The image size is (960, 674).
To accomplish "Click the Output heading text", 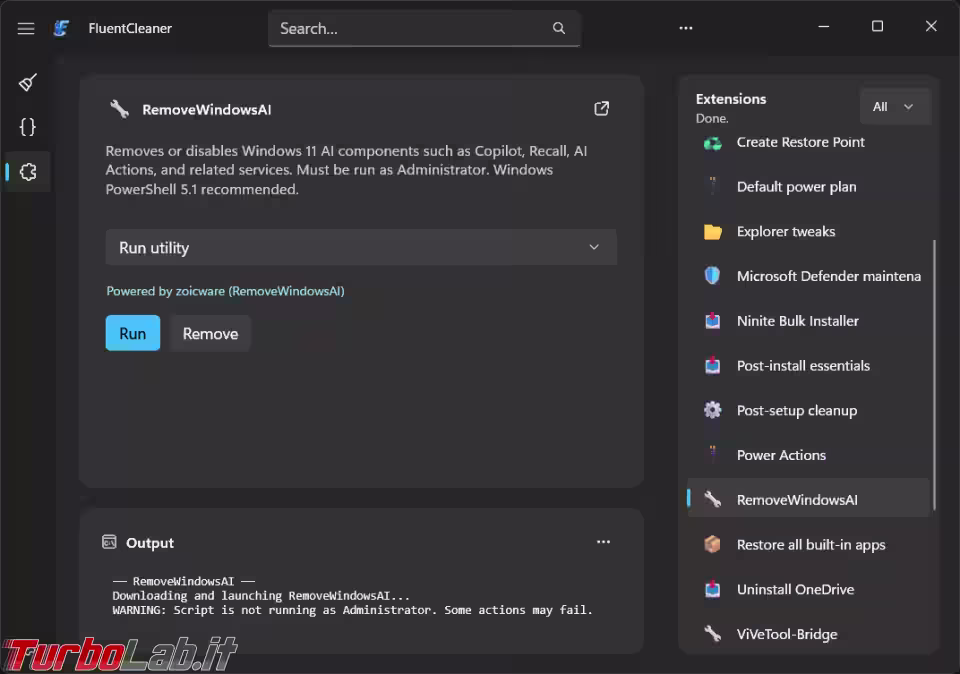I will point(150,542).
